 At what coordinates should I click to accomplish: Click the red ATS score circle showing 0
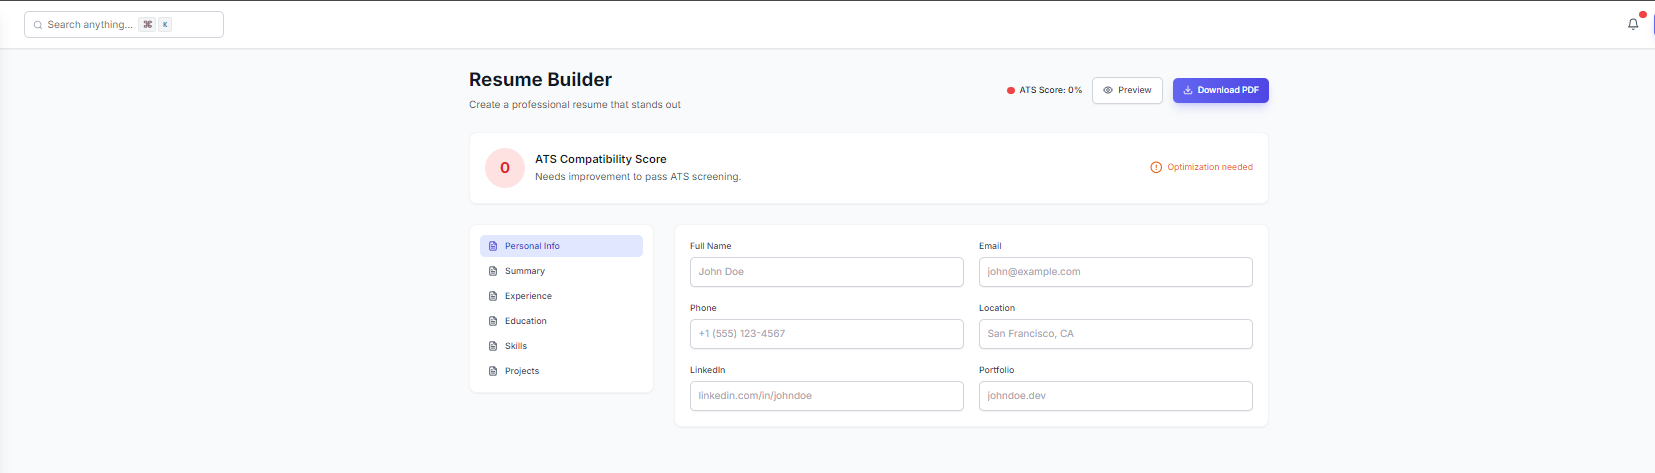pos(505,168)
